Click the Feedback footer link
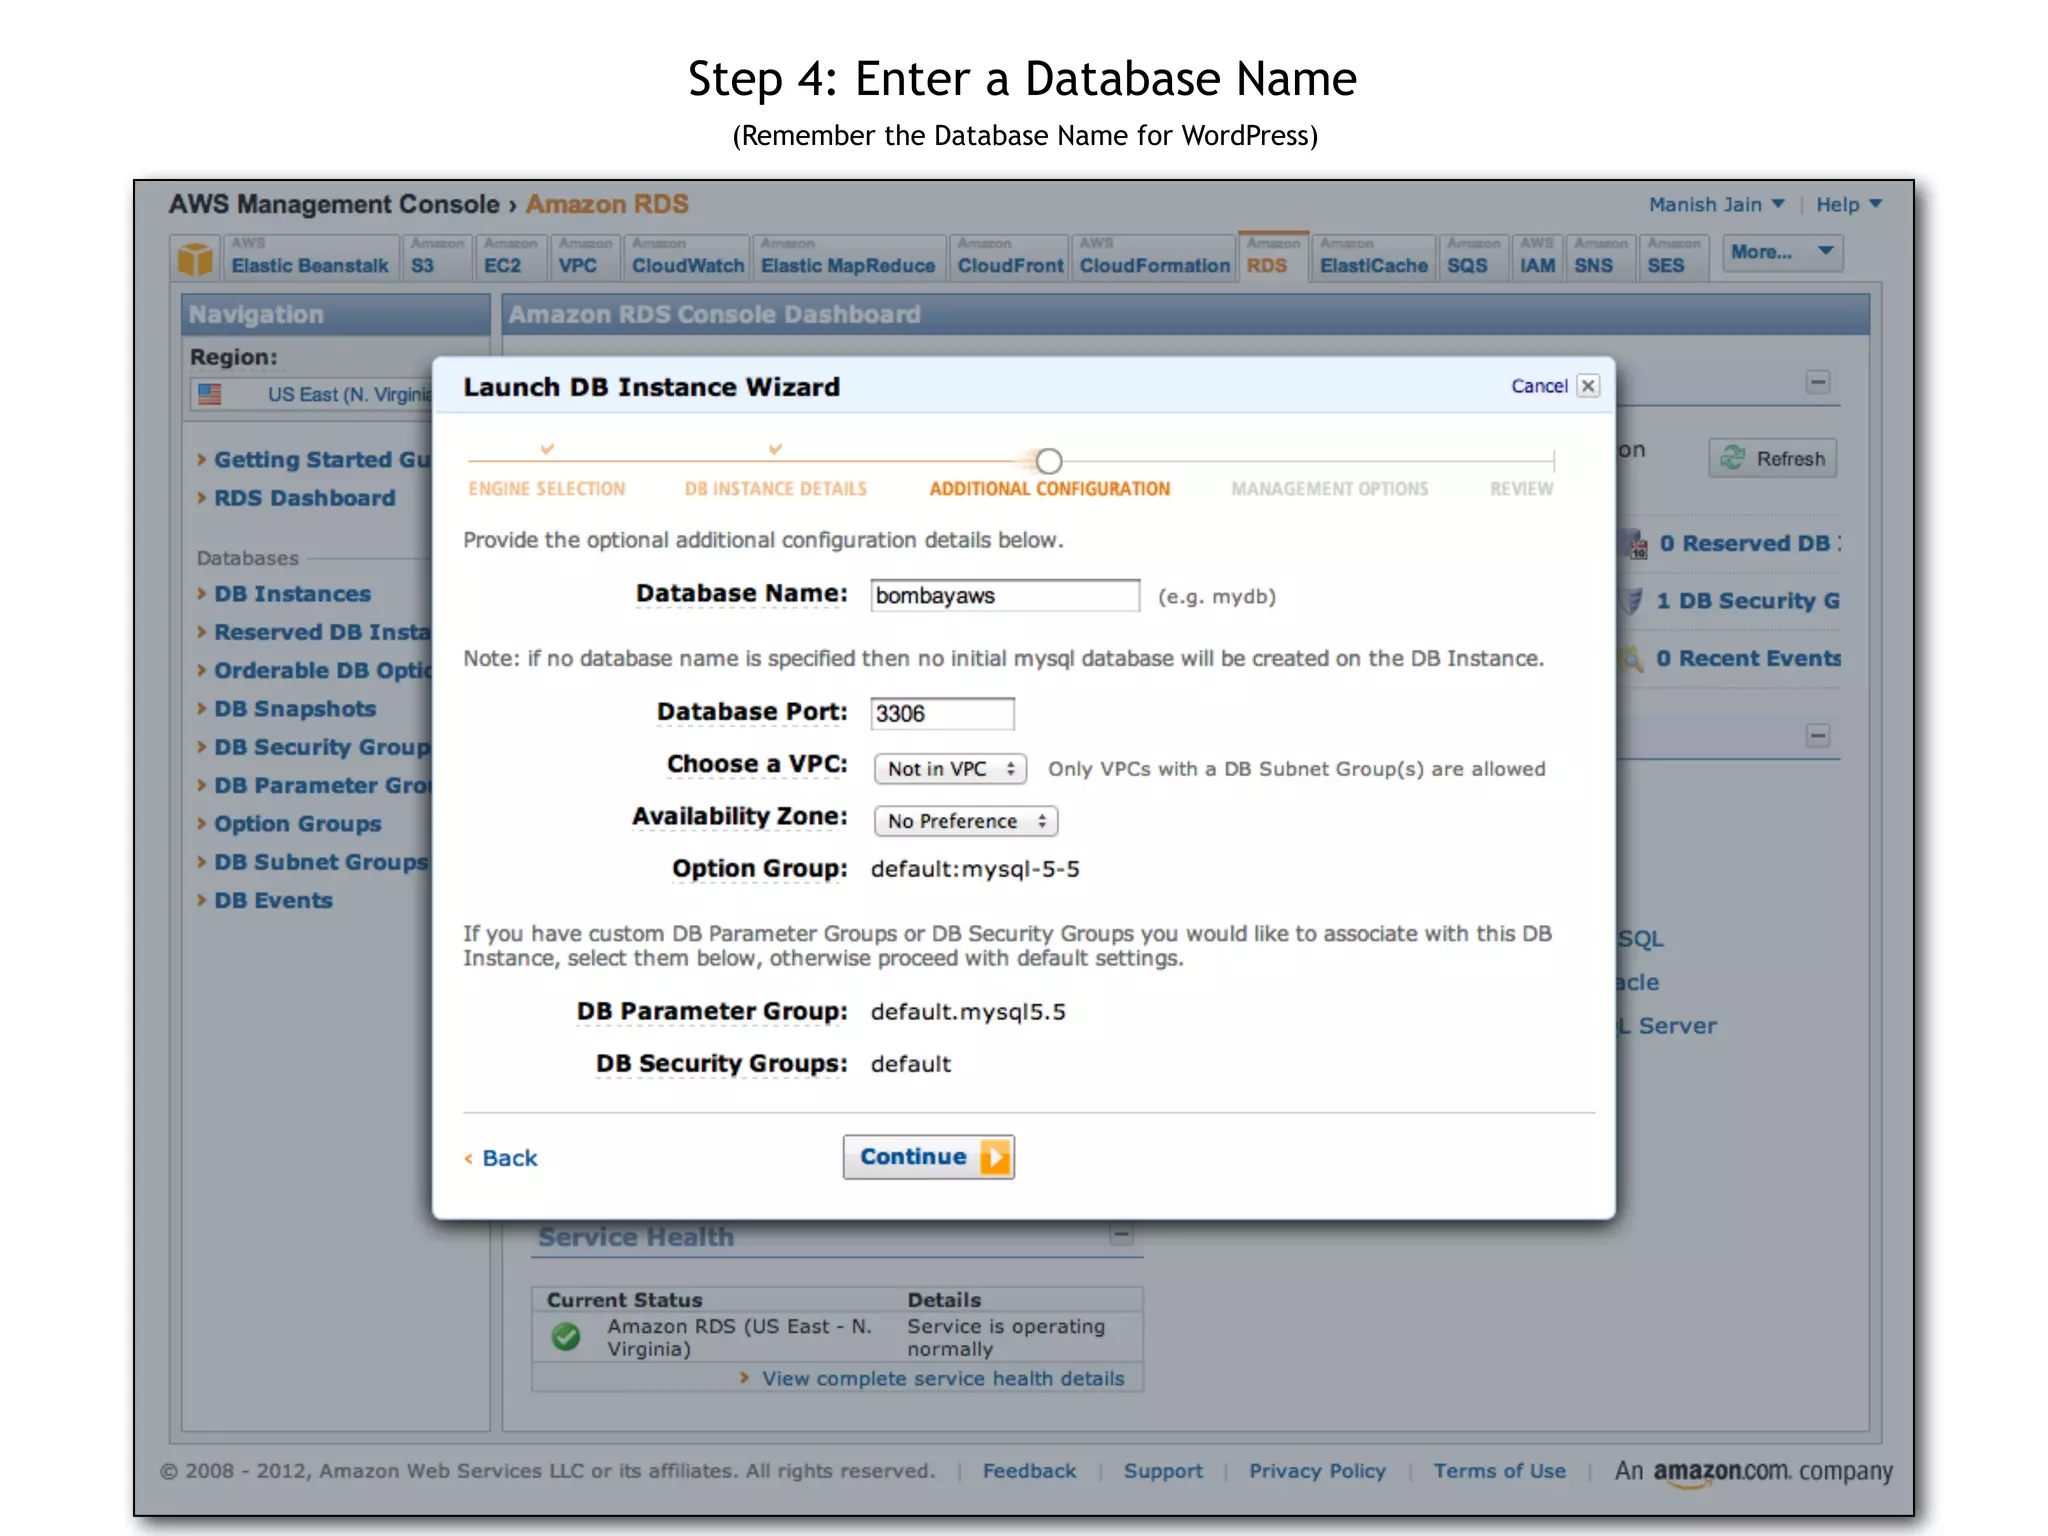2048x1536 pixels. click(1029, 1471)
